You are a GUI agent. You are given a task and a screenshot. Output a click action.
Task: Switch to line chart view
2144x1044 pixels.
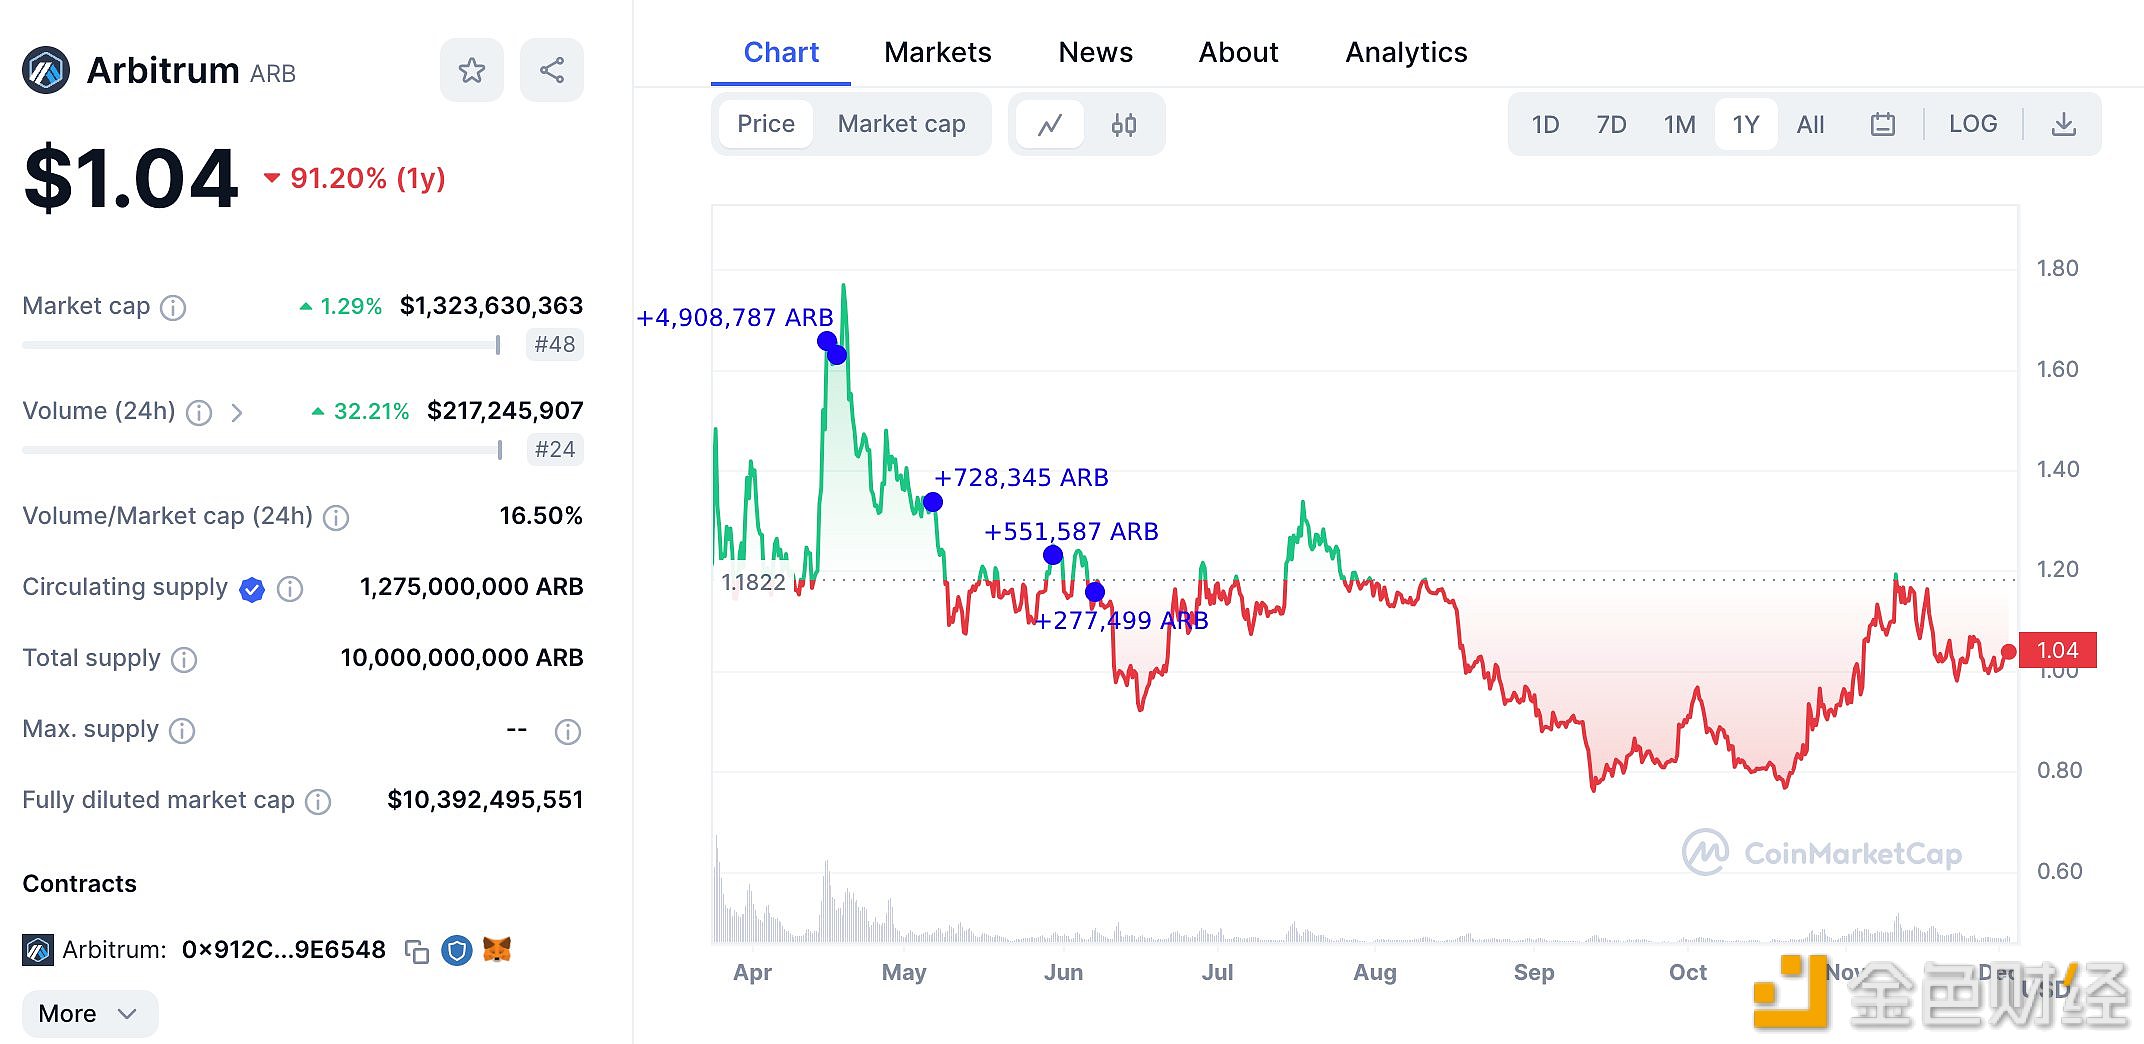tap(1050, 125)
